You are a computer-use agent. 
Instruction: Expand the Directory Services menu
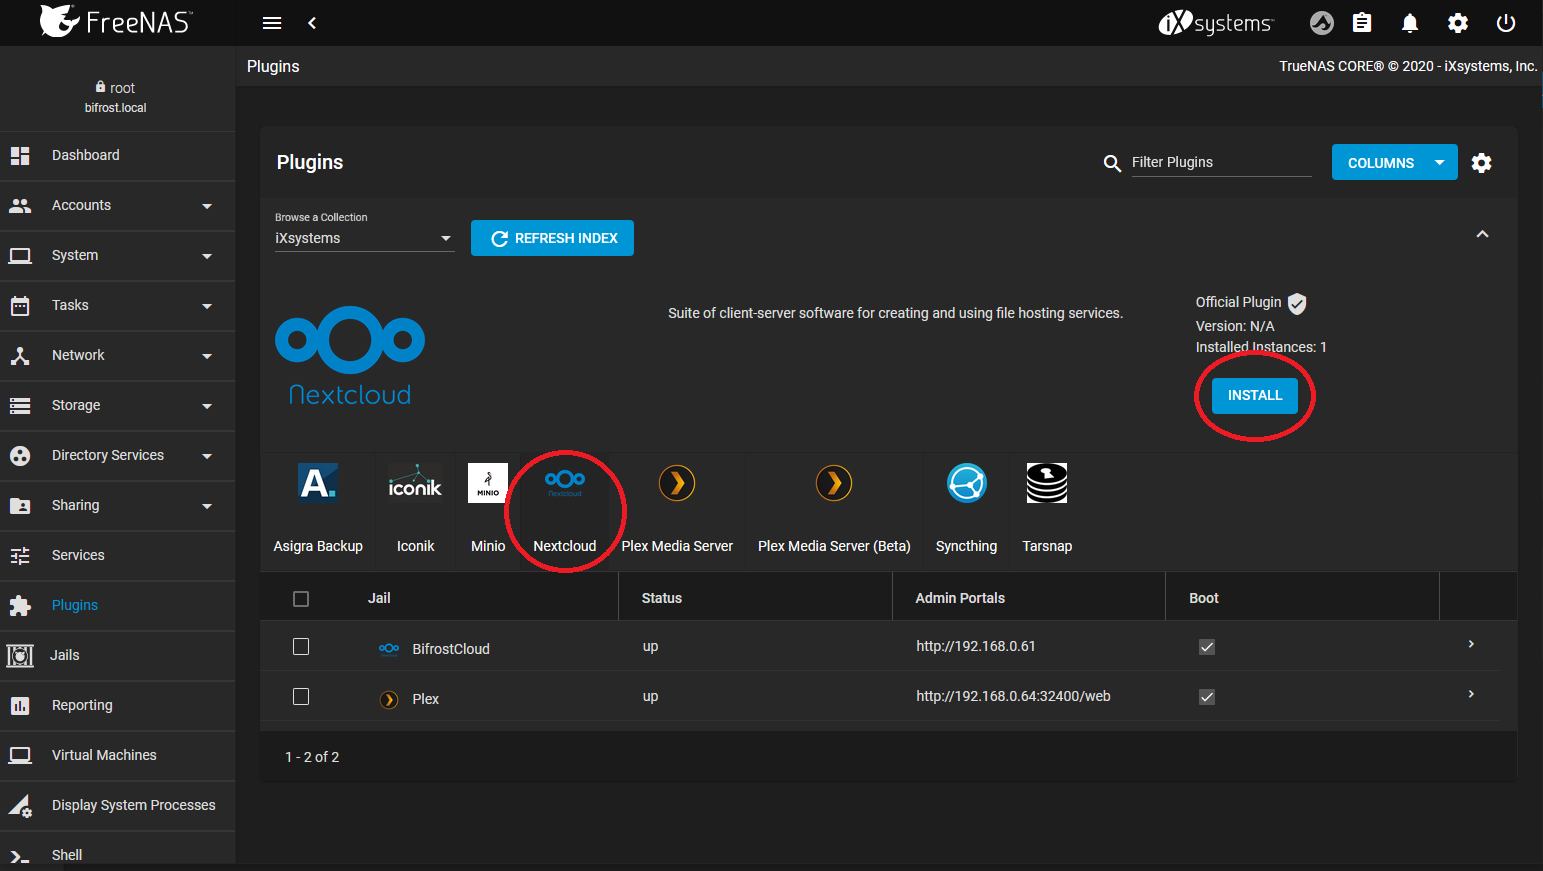coord(117,456)
